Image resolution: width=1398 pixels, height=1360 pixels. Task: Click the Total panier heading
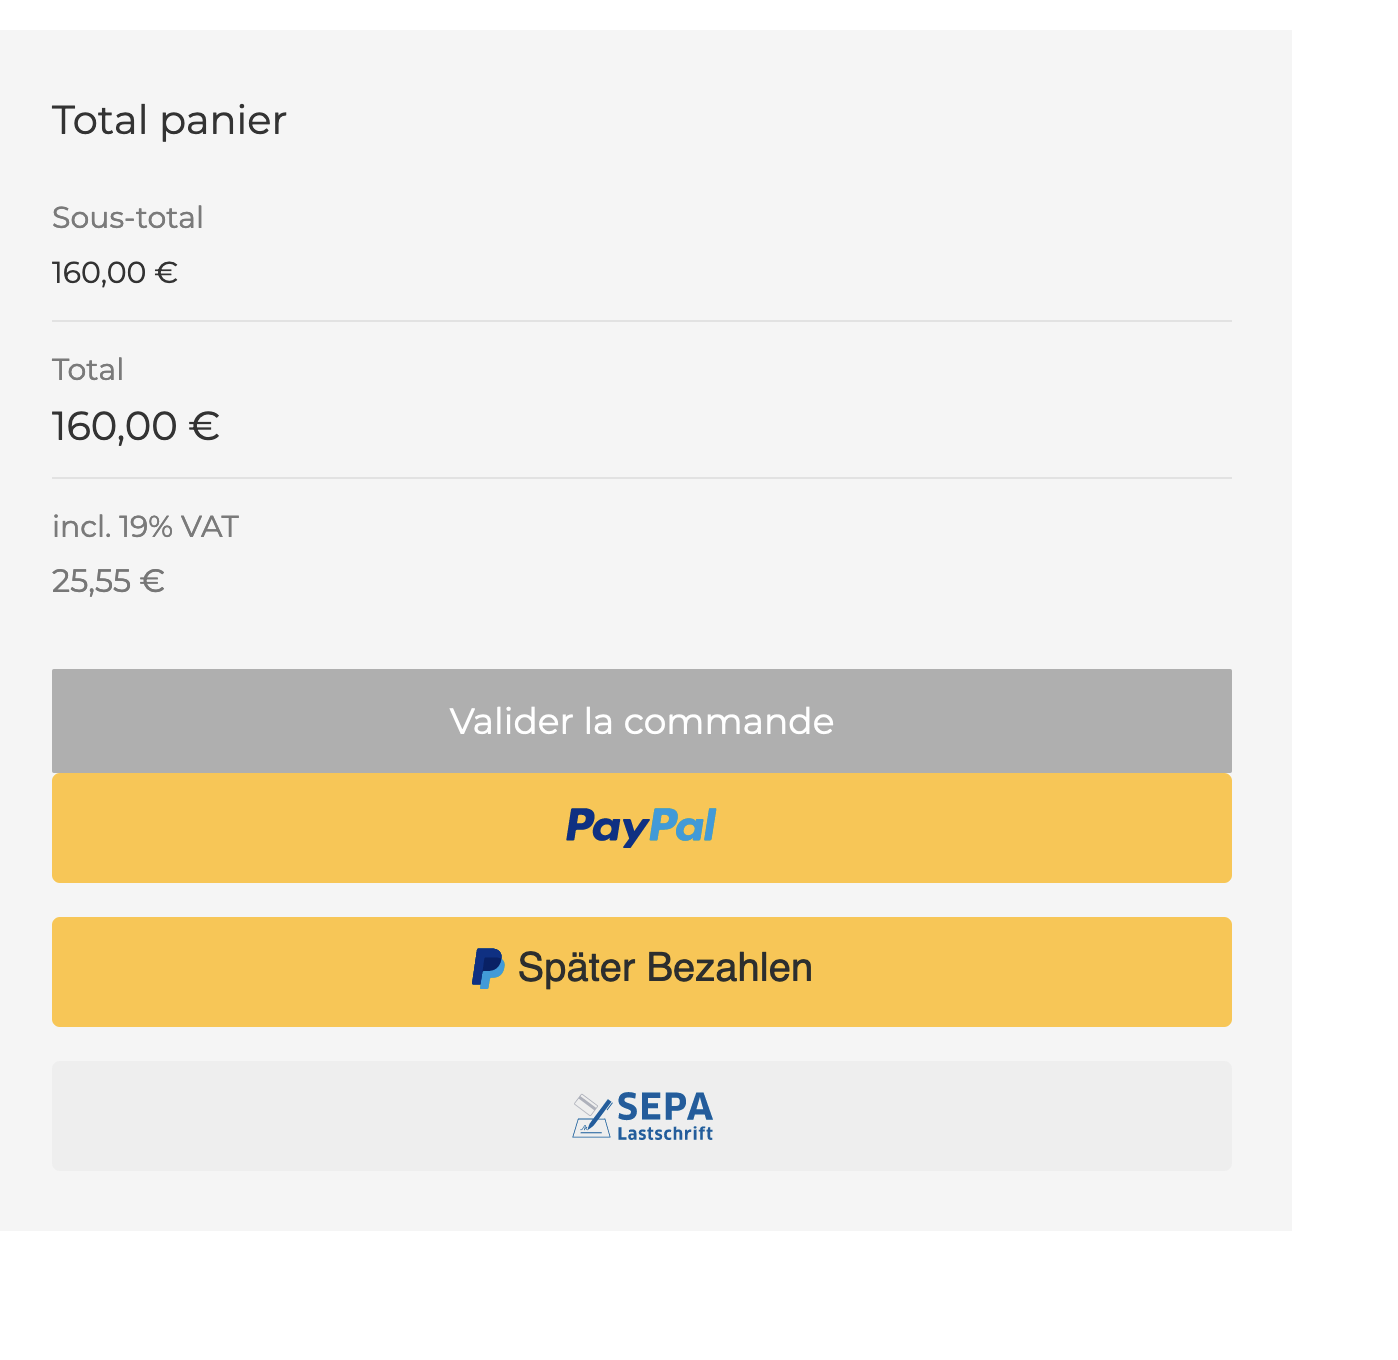pos(169,120)
